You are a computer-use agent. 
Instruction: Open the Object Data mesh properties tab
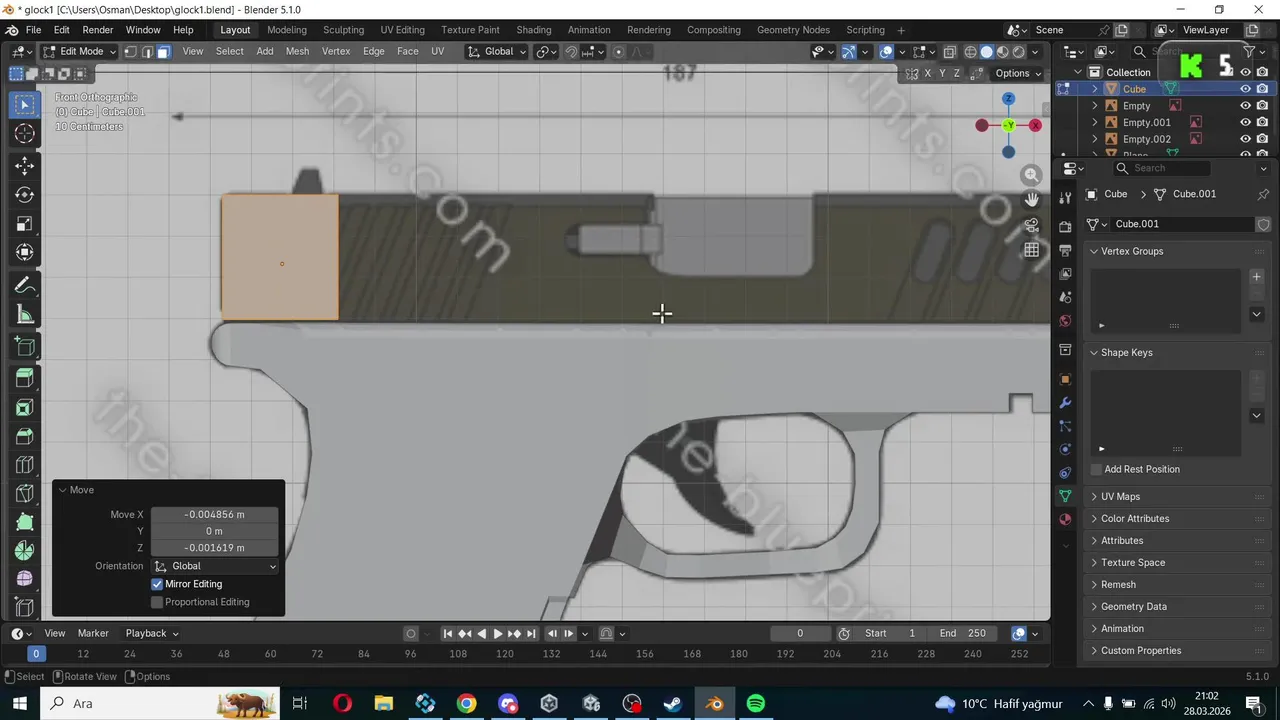(1065, 496)
